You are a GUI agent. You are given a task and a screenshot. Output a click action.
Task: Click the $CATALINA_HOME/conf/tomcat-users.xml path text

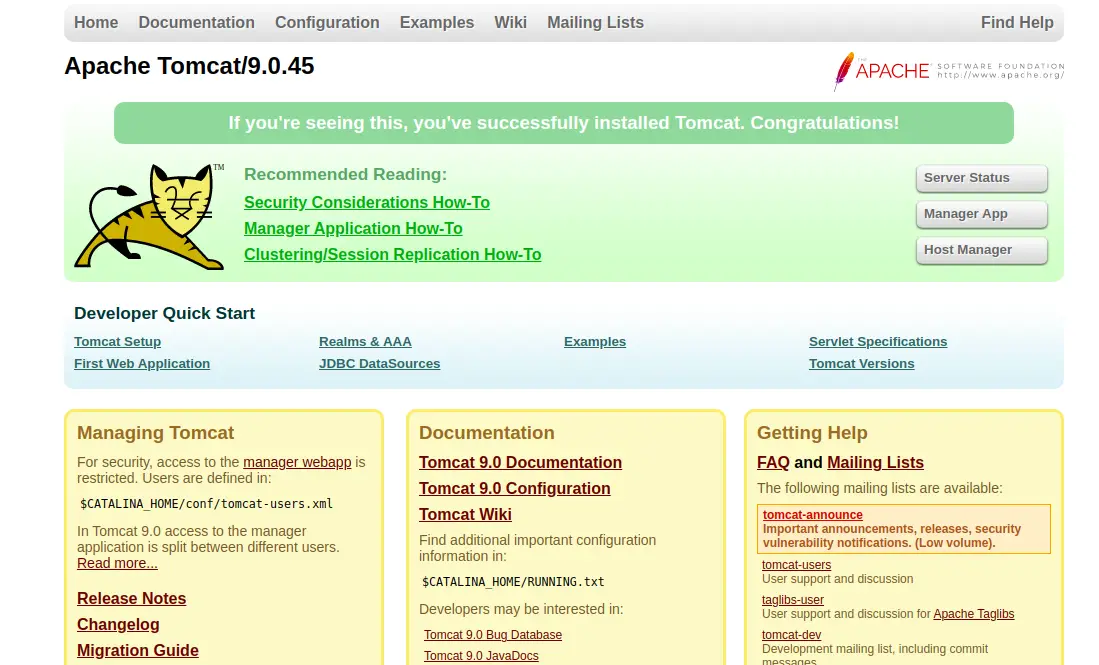click(206, 504)
